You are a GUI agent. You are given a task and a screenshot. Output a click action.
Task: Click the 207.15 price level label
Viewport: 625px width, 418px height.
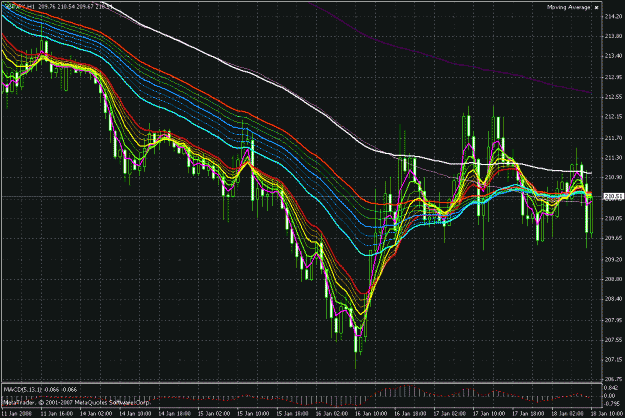[614, 359]
